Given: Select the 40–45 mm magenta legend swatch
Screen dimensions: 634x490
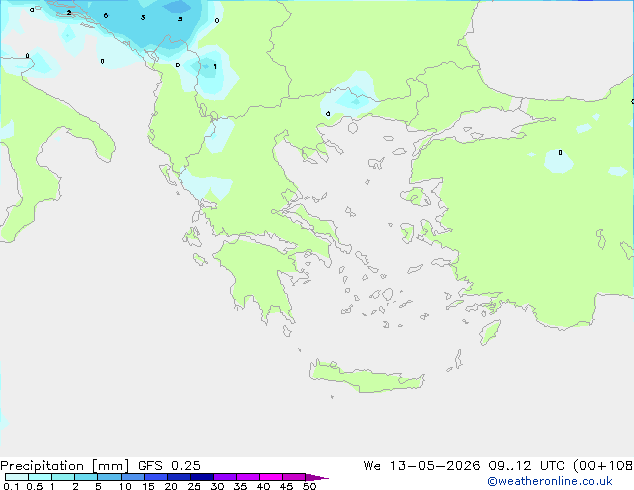Looking at the screenshot, I should pos(271,477).
